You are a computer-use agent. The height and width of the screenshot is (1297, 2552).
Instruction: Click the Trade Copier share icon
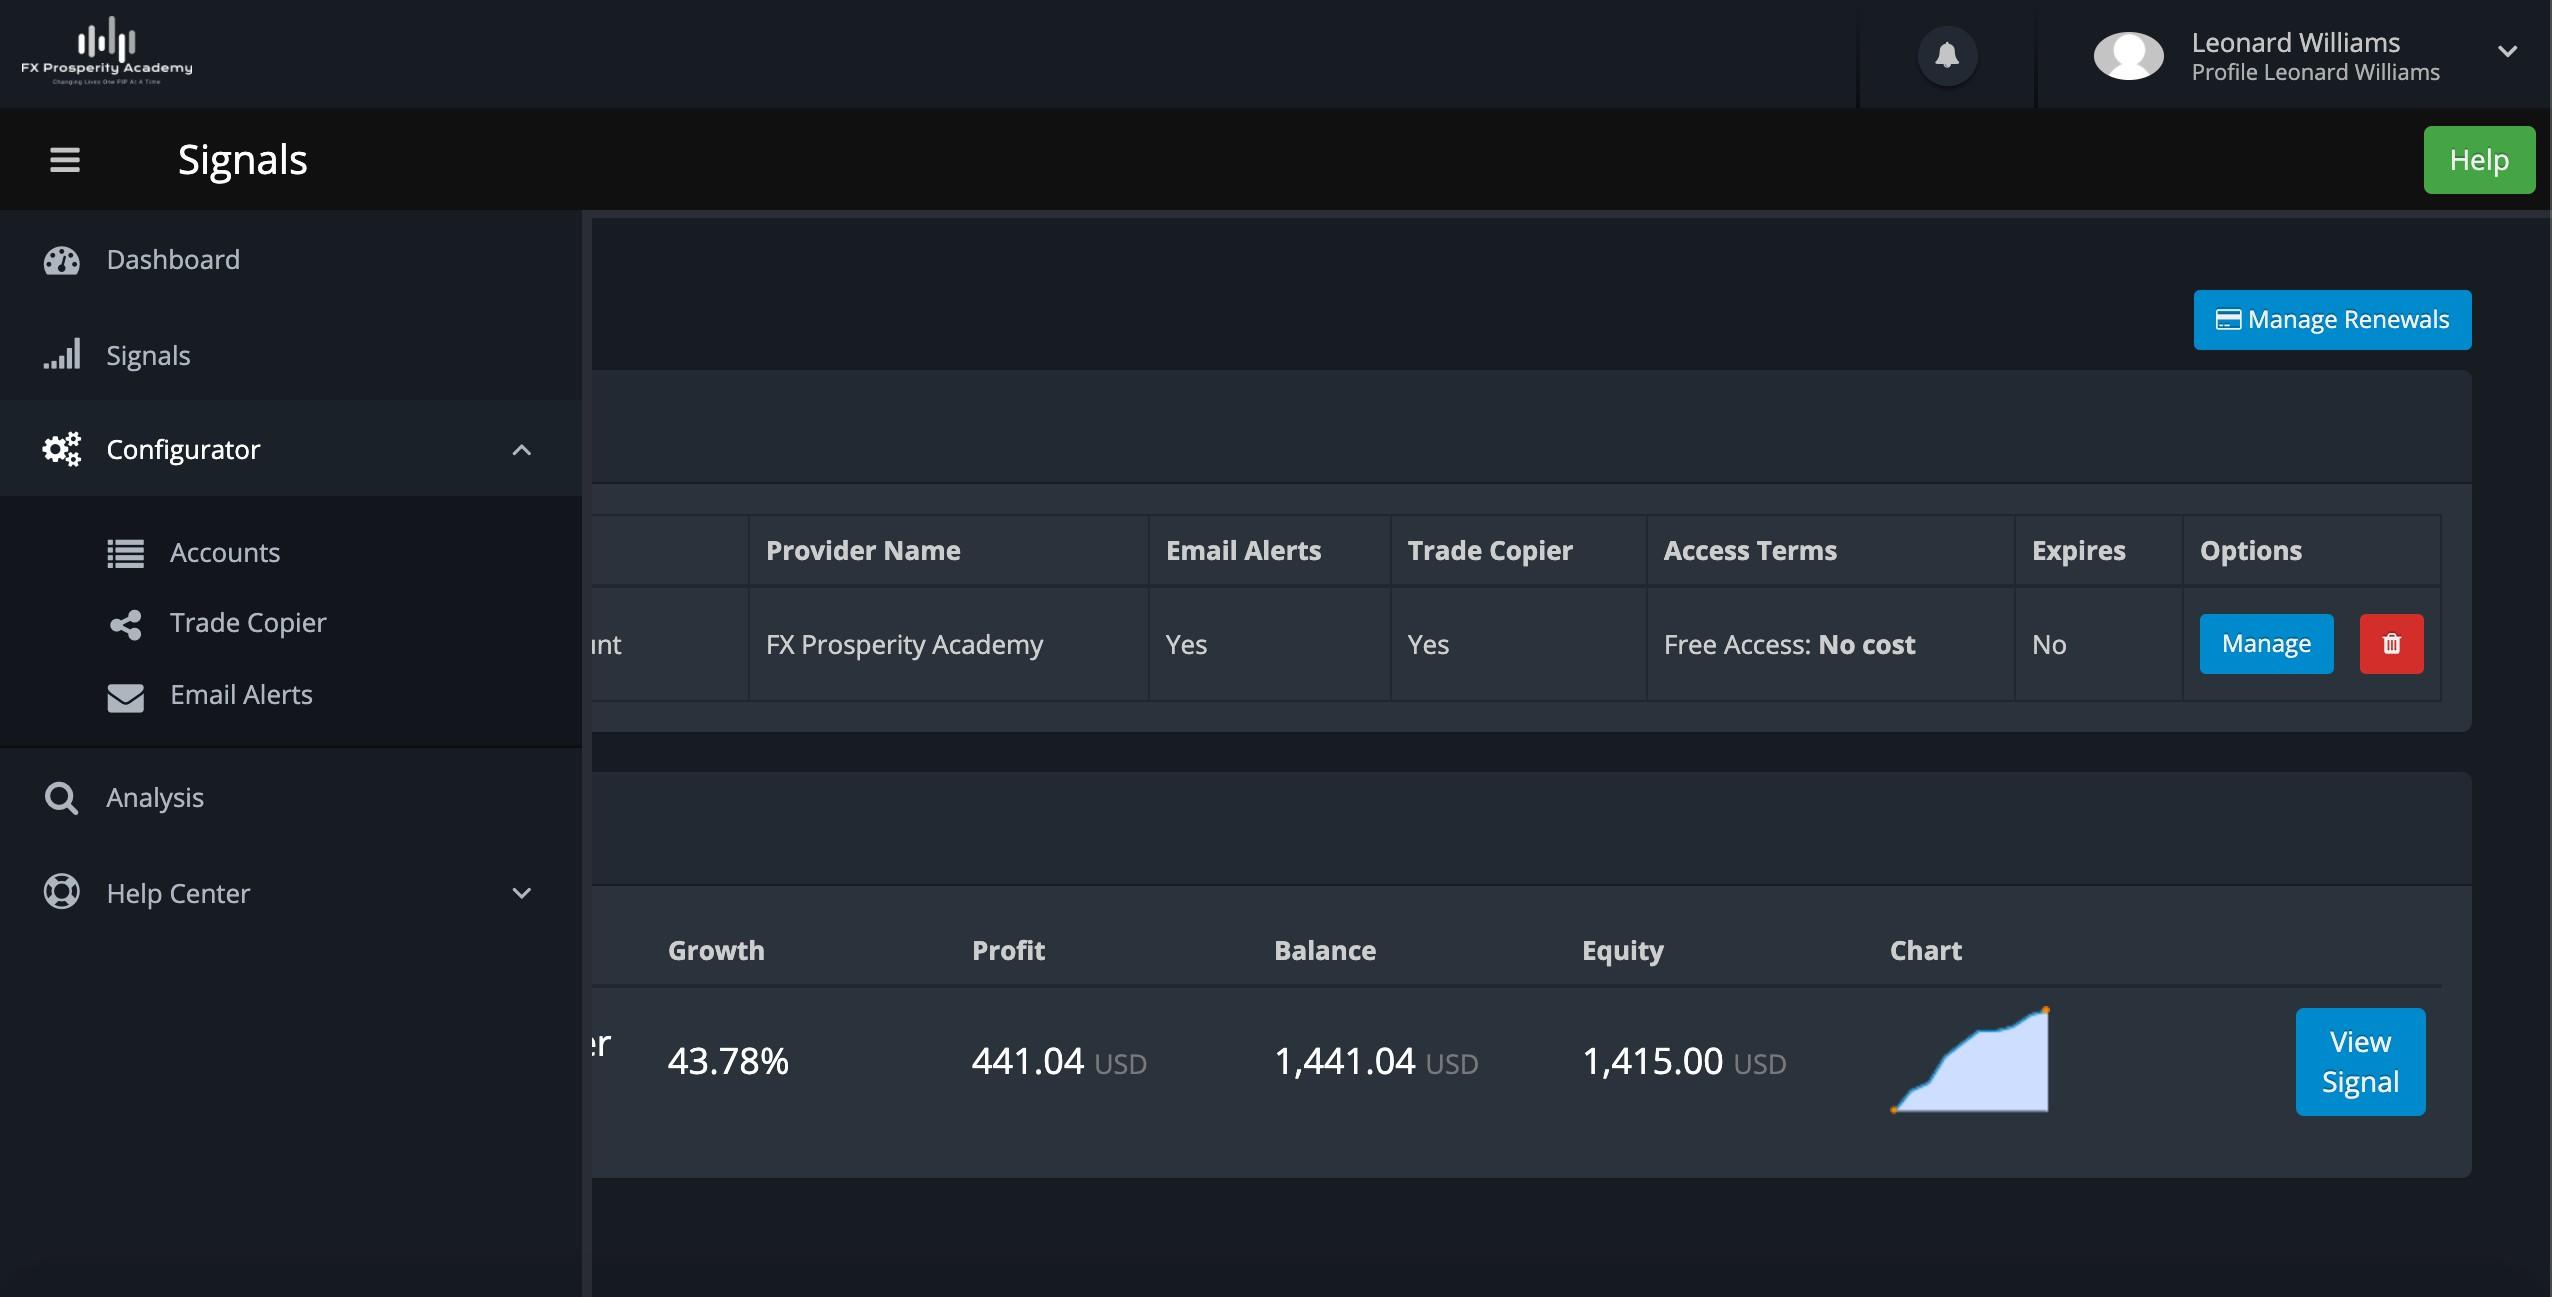point(126,624)
